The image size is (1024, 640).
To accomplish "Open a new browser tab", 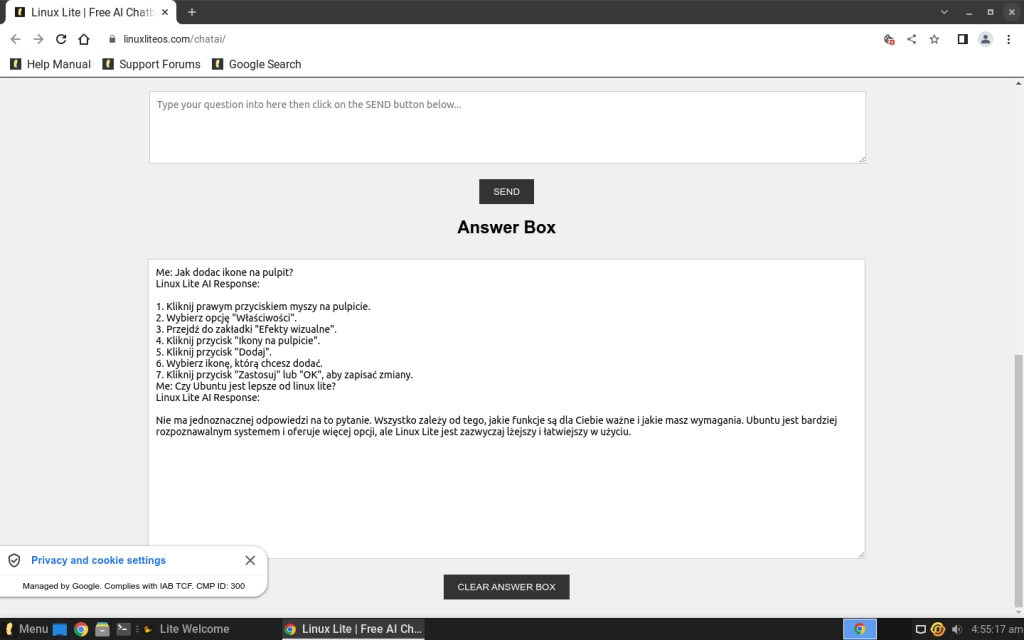I will coord(190,12).
